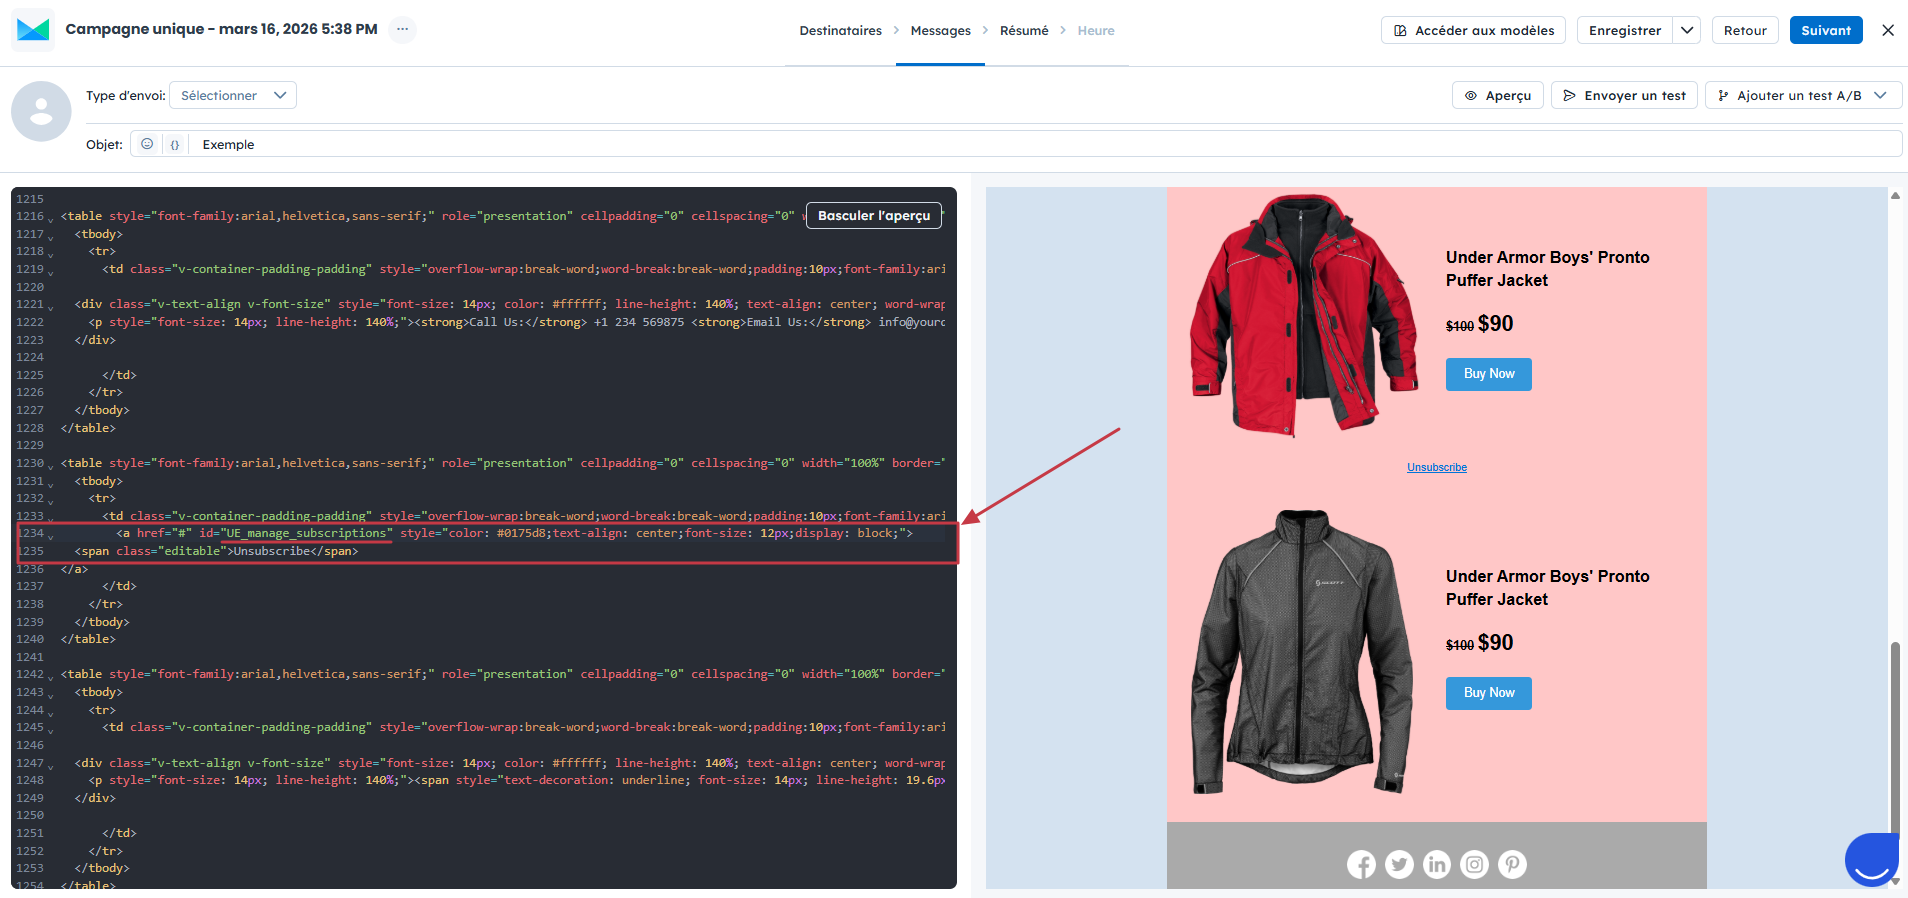Screen dimensions: 1908x898
Task: Click the $90 price beside the black jacket
Action: coord(1495,643)
